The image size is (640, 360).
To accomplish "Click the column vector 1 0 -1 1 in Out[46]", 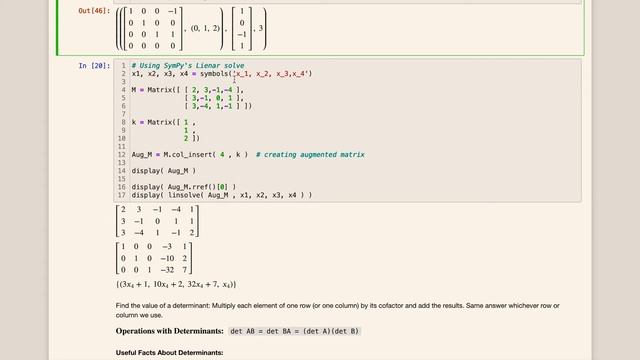I will point(242,29).
